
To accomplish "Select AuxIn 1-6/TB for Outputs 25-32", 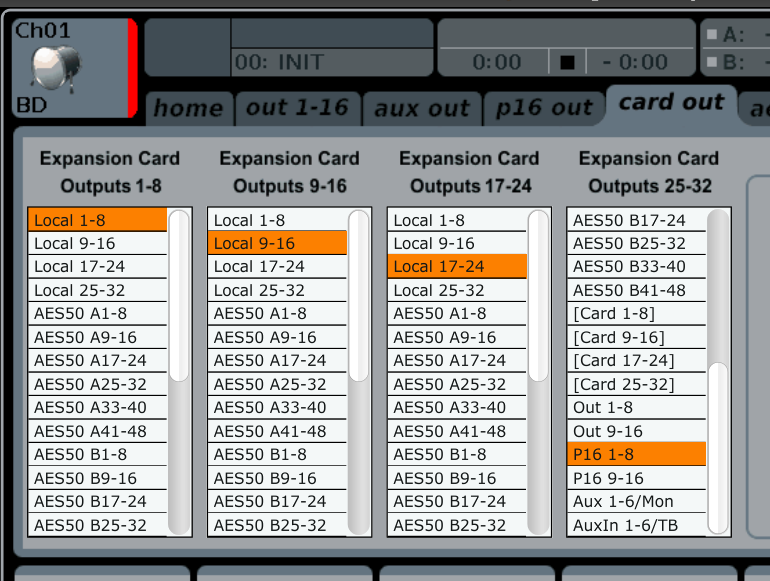I will [x=637, y=526].
